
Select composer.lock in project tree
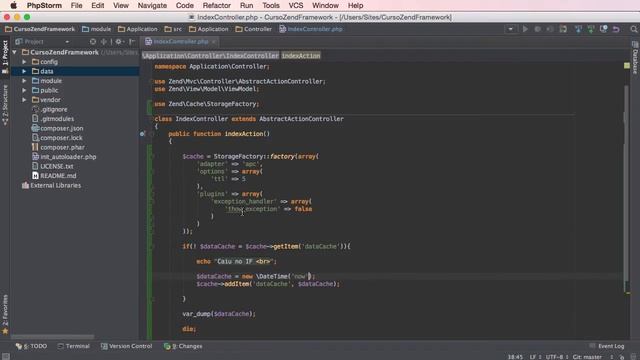coord(61,138)
